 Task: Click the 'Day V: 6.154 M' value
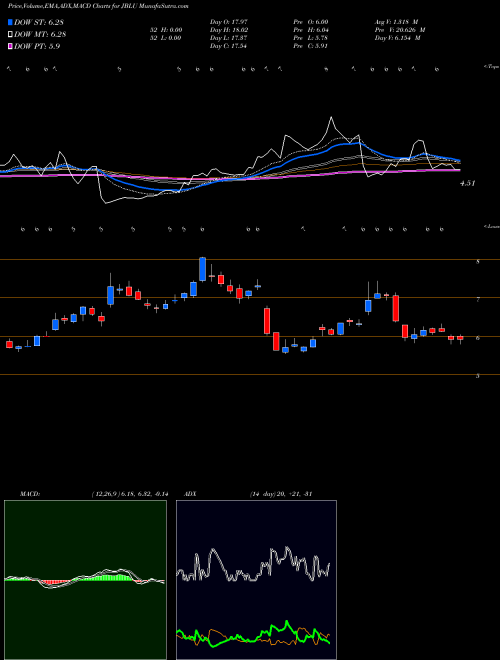[398, 38]
